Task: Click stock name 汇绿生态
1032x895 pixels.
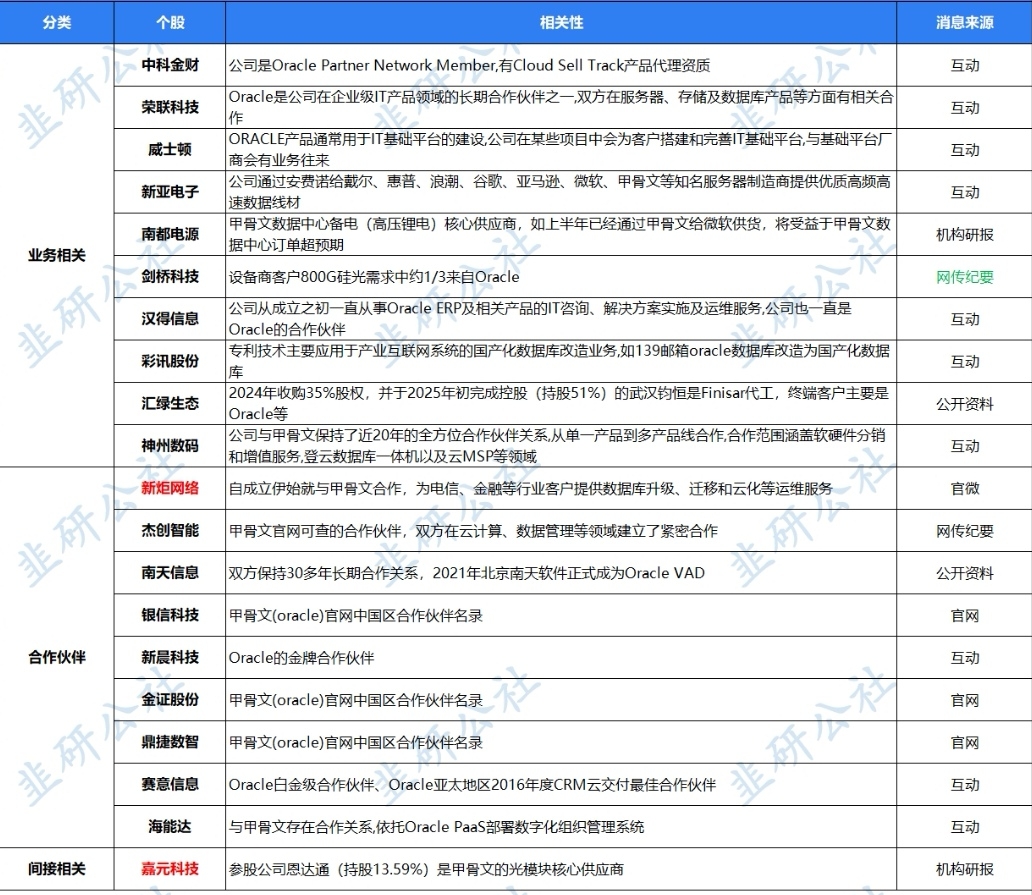Action: 170,403
